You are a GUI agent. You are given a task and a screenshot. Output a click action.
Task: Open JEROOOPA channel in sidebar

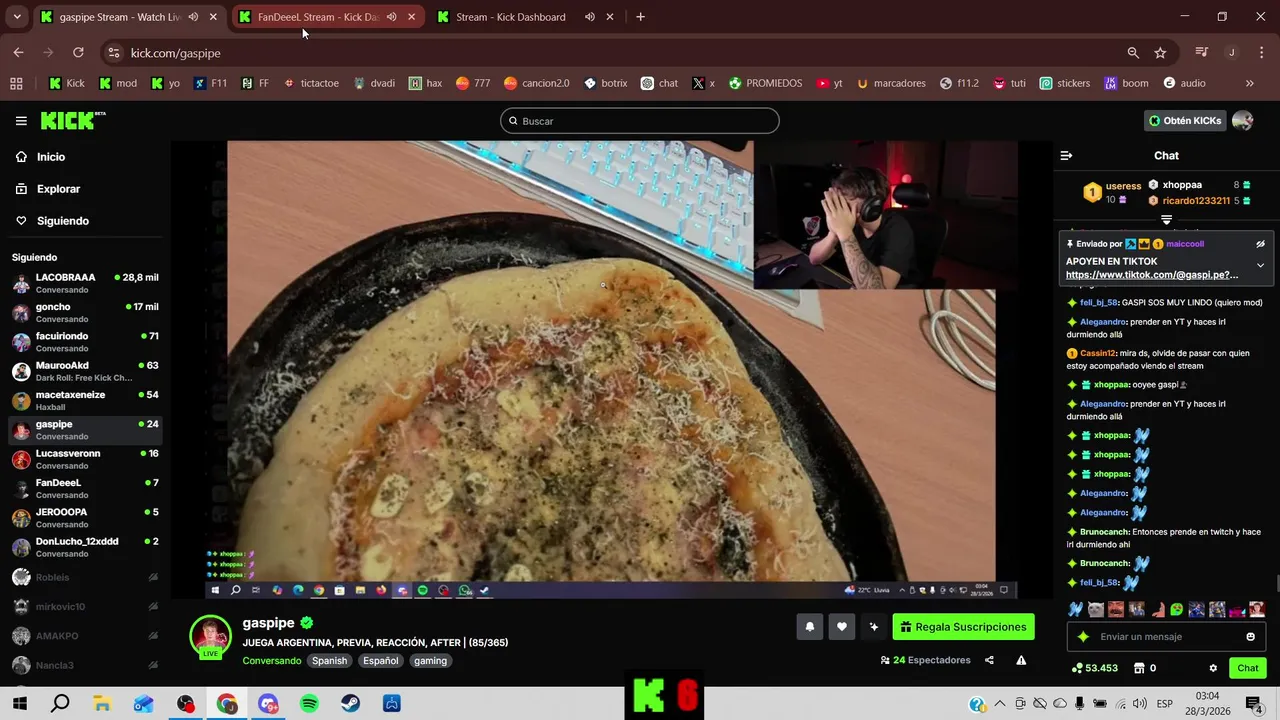pos(84,517)
